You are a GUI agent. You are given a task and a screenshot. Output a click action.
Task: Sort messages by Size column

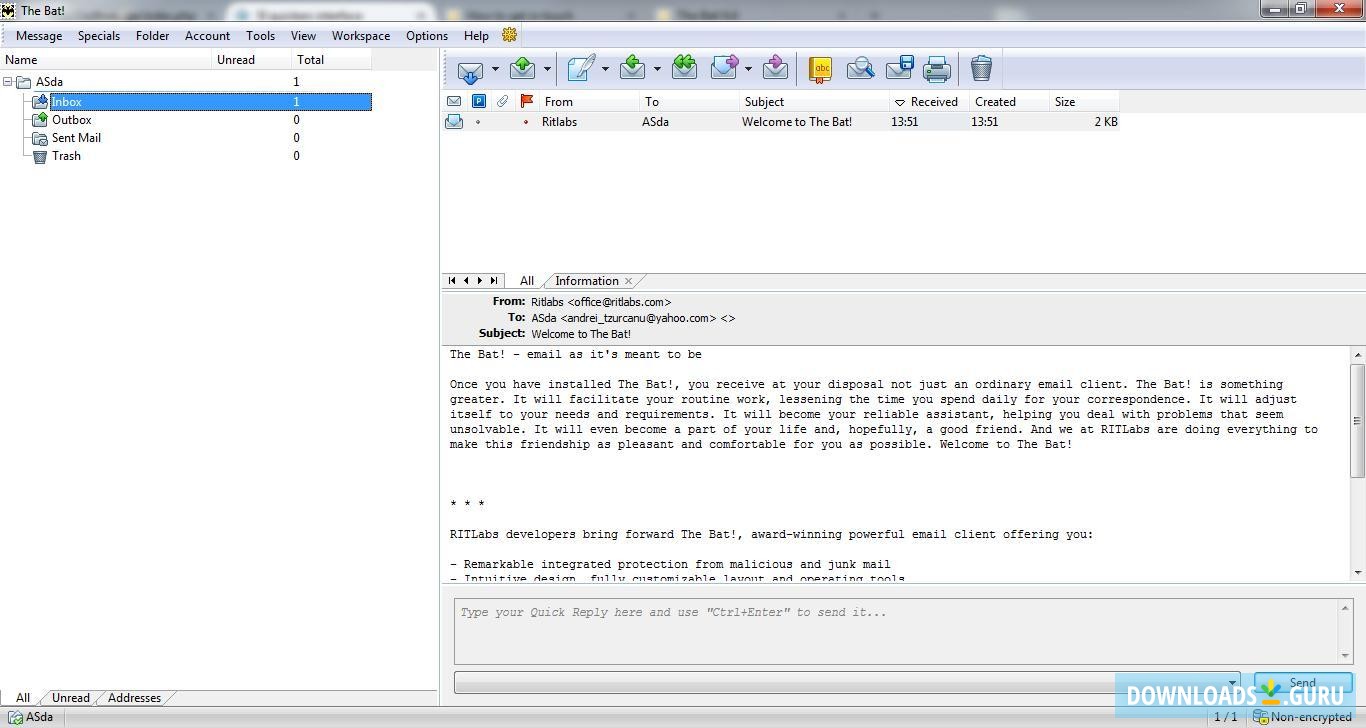[x=1084, y=102]
